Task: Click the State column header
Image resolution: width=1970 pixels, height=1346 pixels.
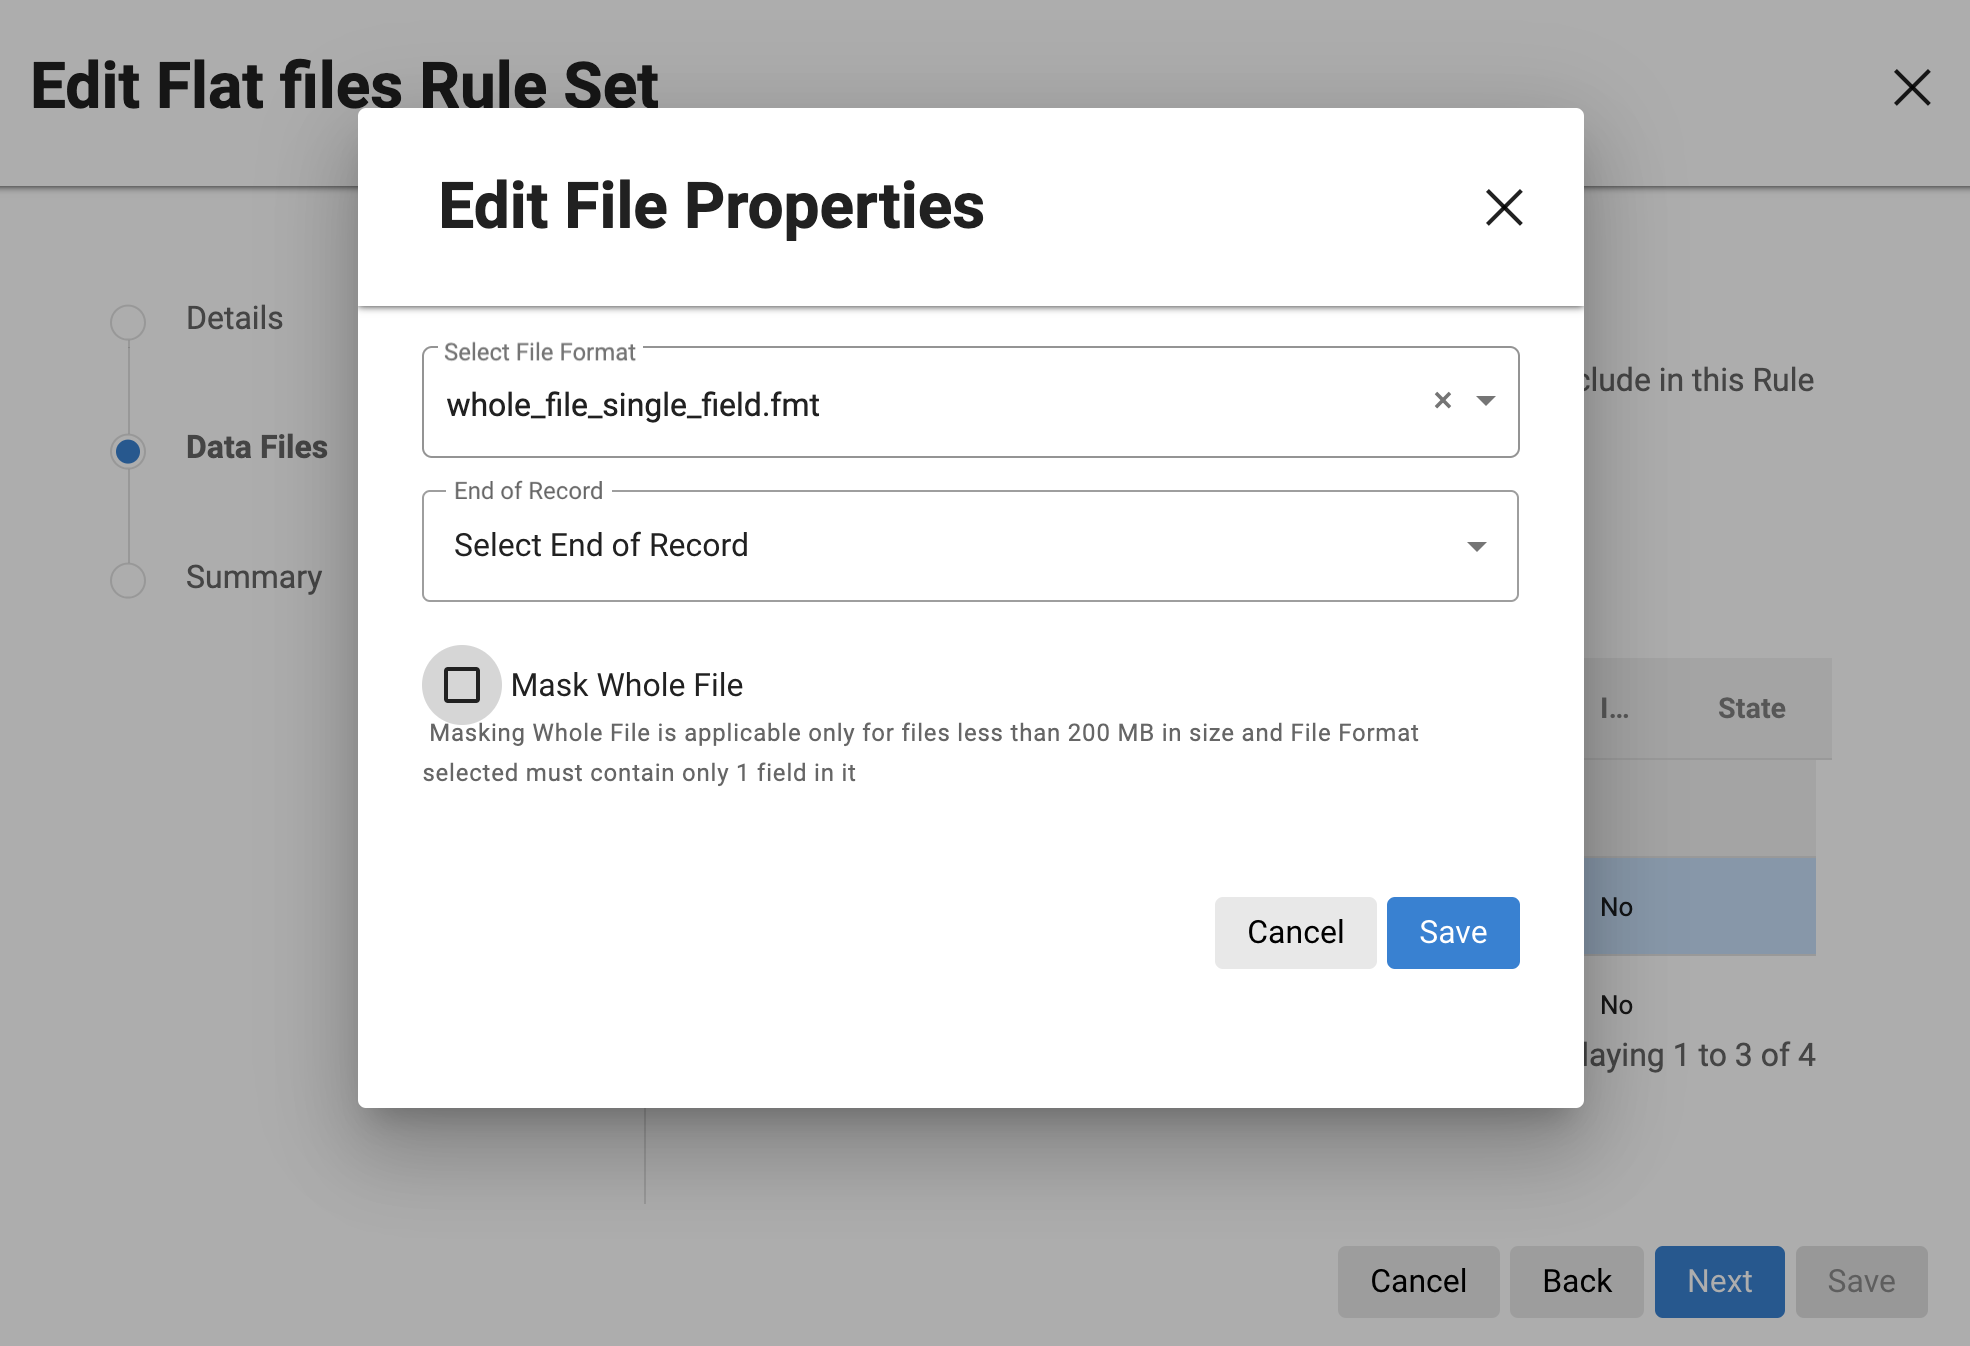Action: point(1750,708)
